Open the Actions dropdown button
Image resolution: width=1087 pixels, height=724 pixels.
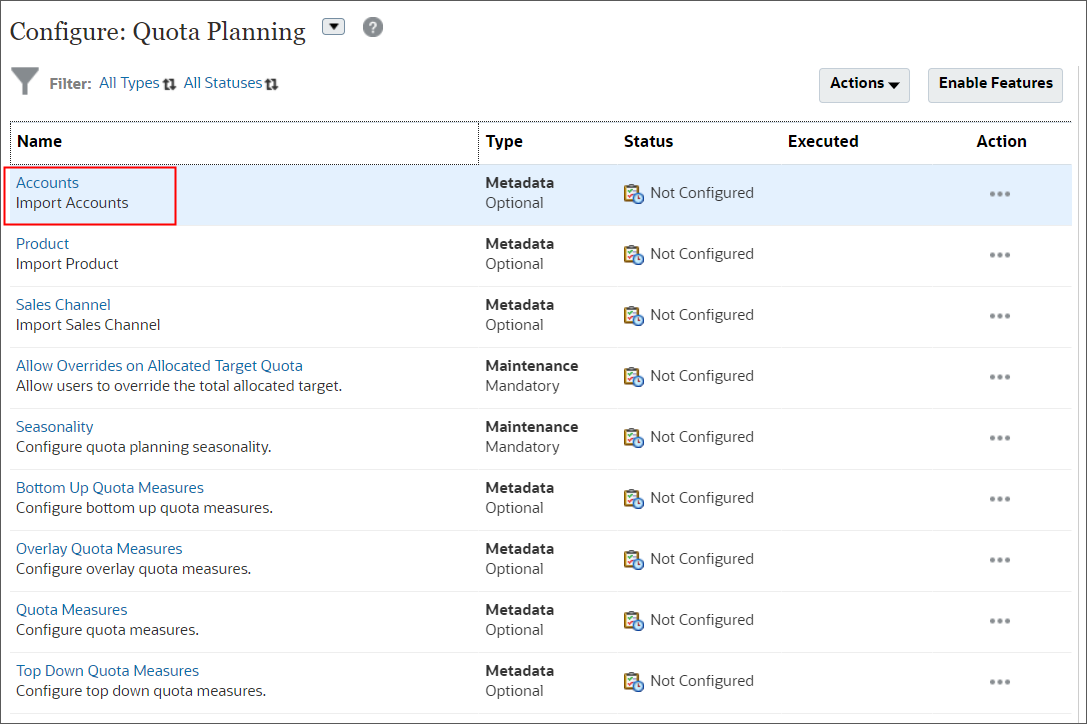coord(864,85)
